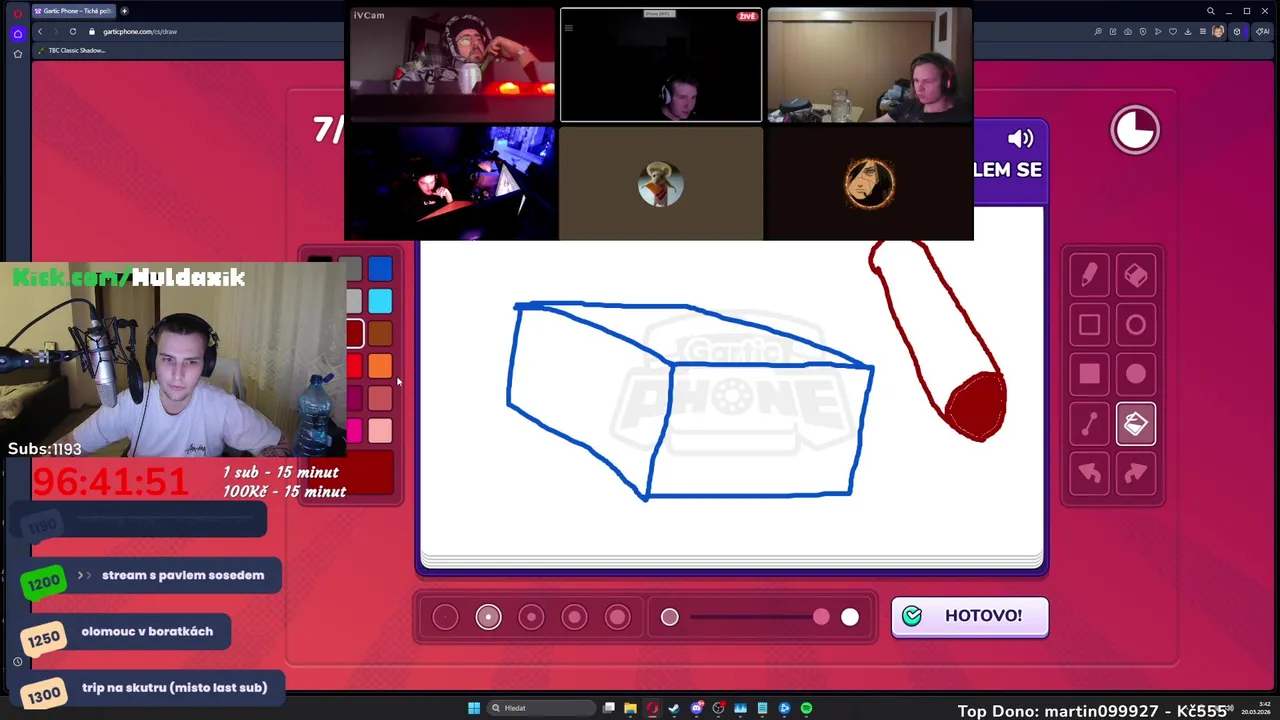Viewport: 1280px width, 720px height.
Task: Pick the dark gray color swatch
Action: pos(353,268)
